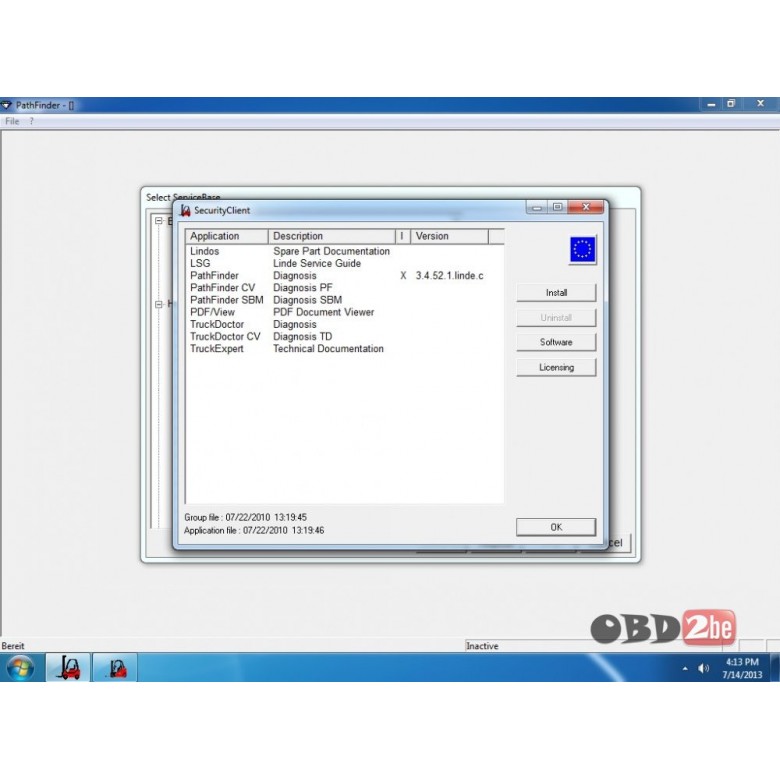Minimize the SecurityClient dialog
Viewport: 780px width, 780px height.
click(537, 207)
